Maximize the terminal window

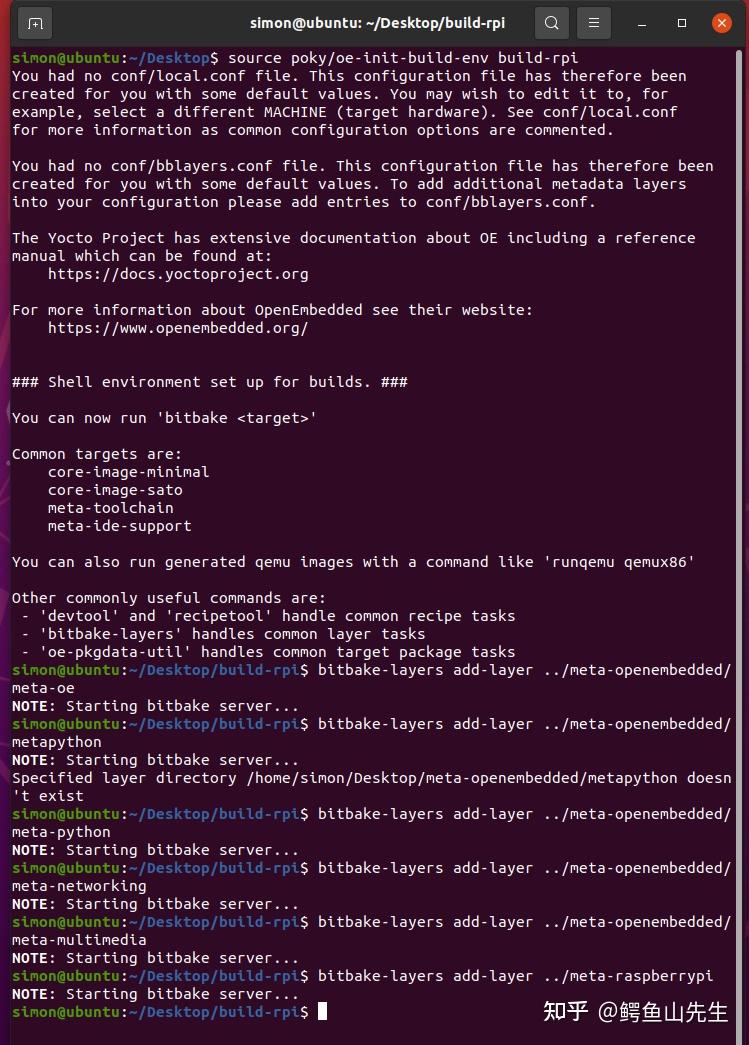[x=682, y=22]
